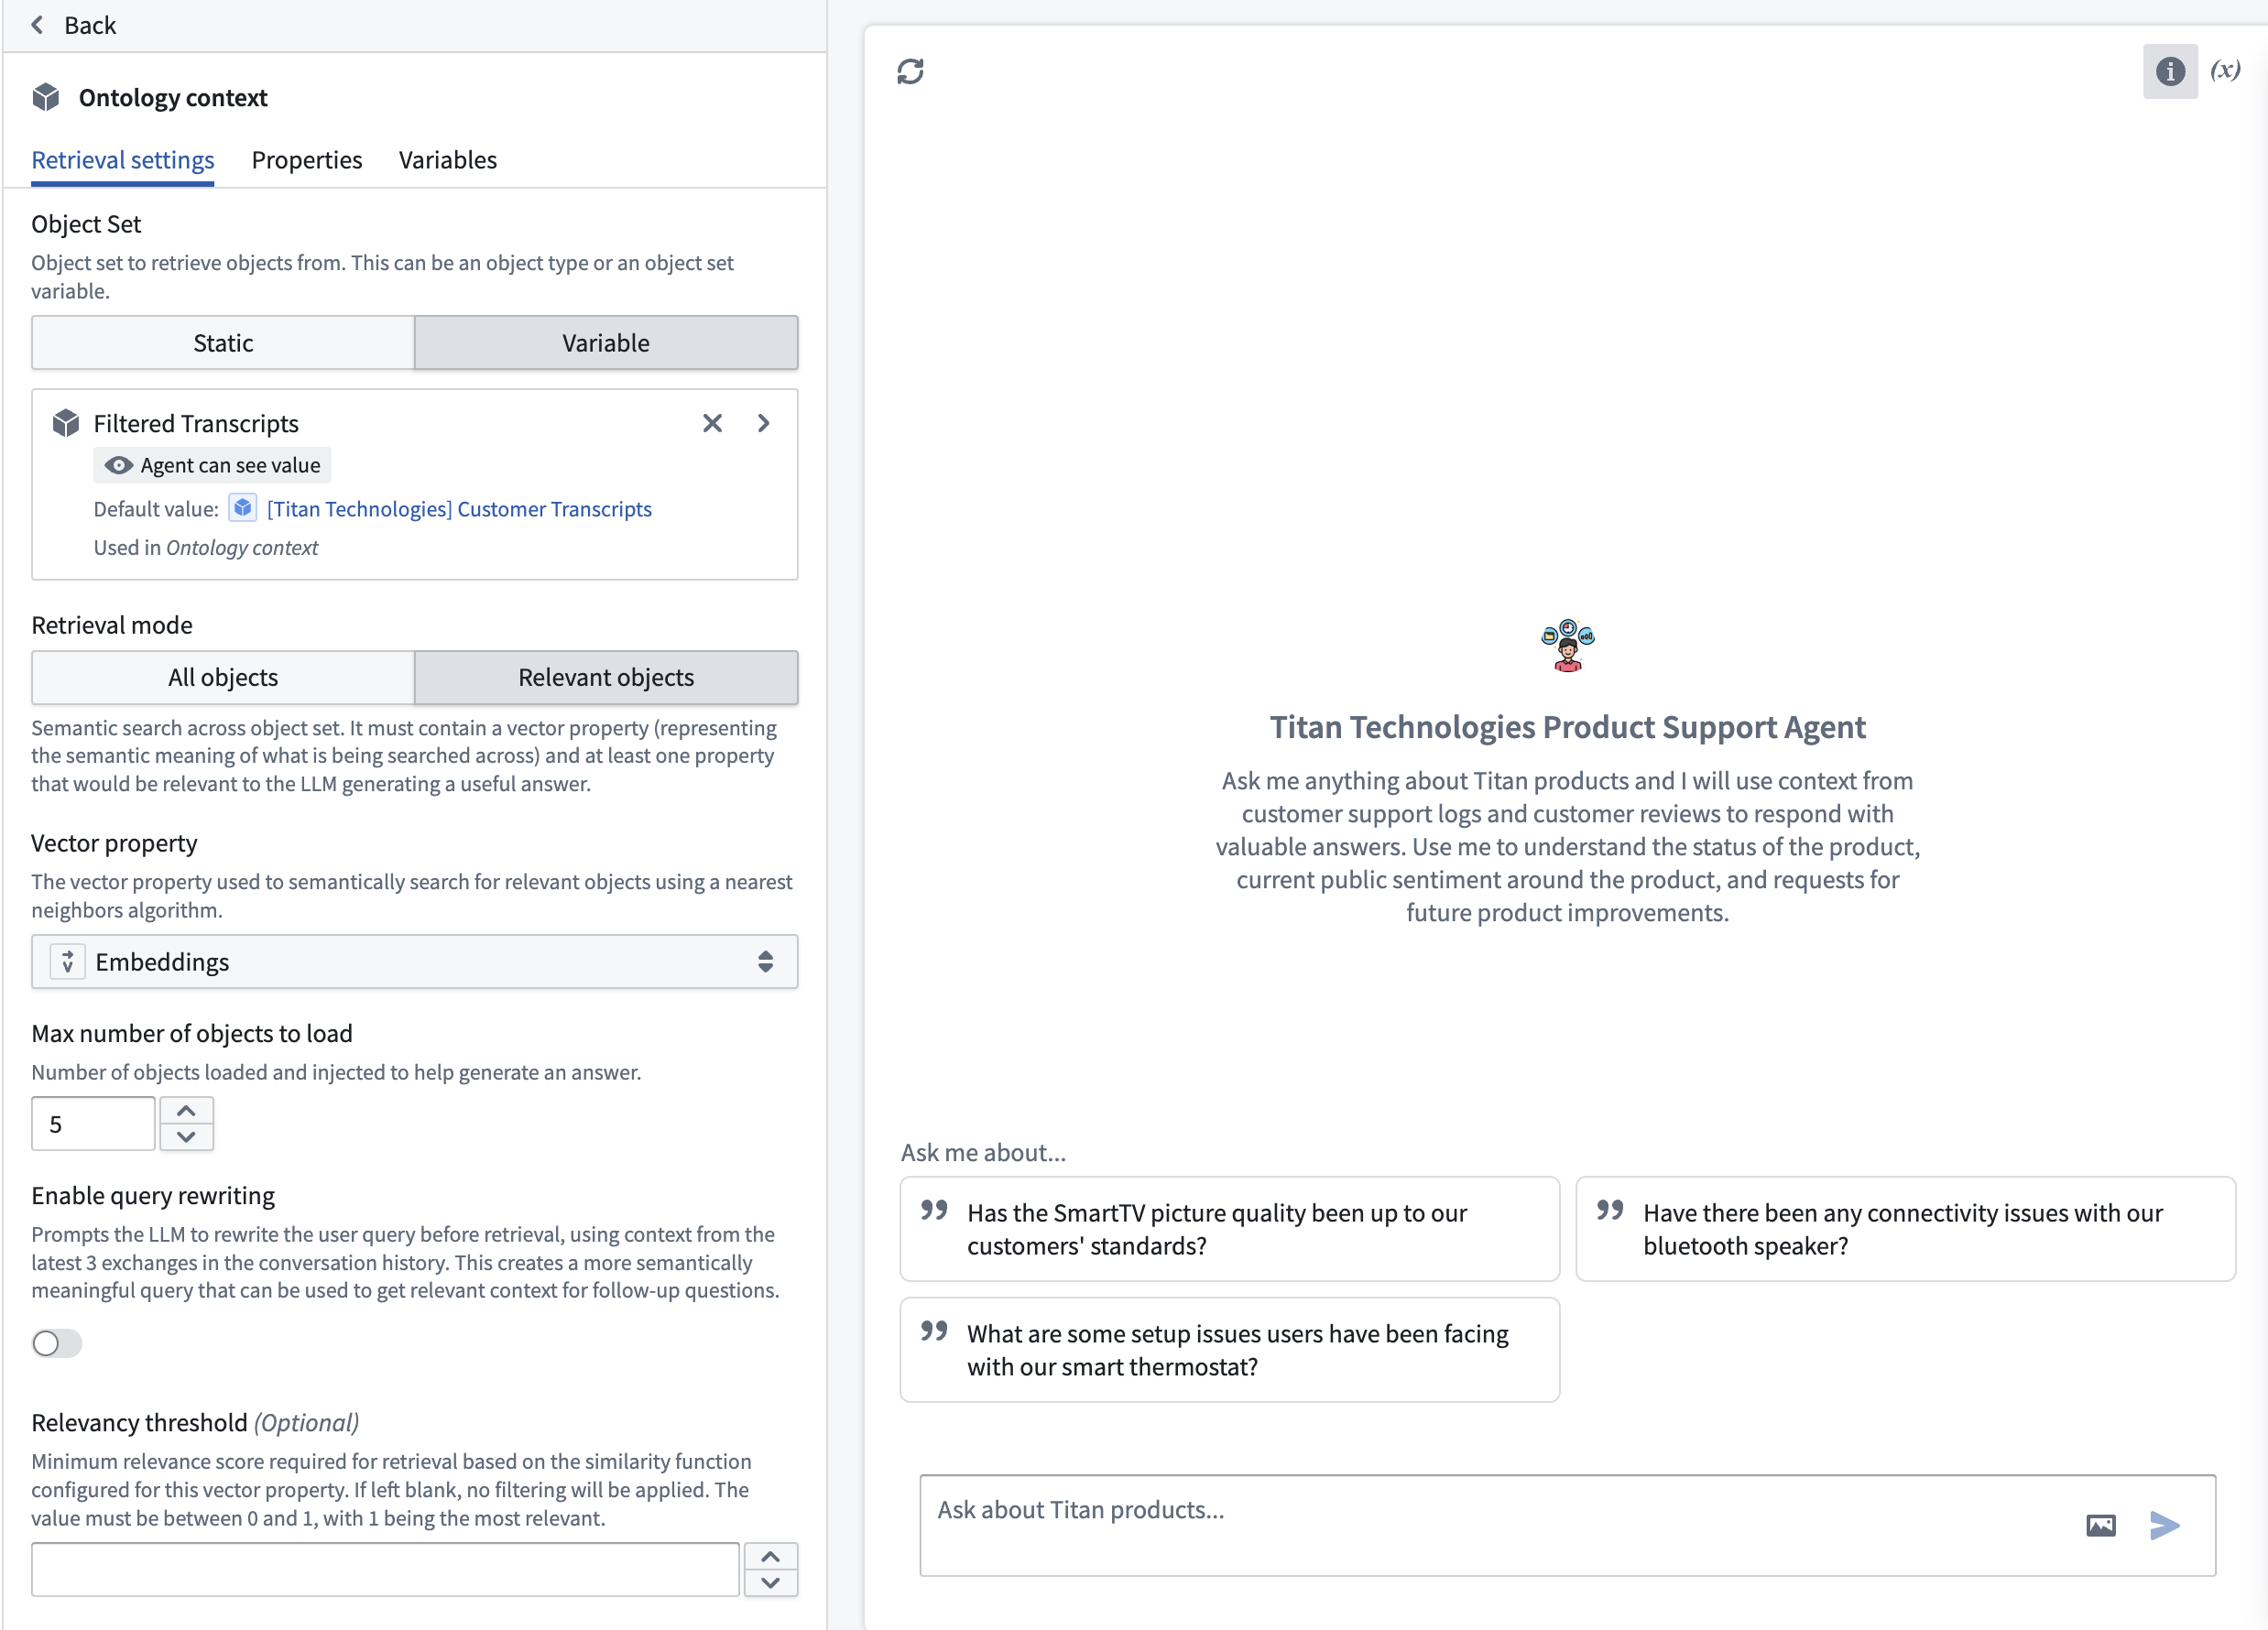Toggle the Agent can see value setting

click(211, 464)
